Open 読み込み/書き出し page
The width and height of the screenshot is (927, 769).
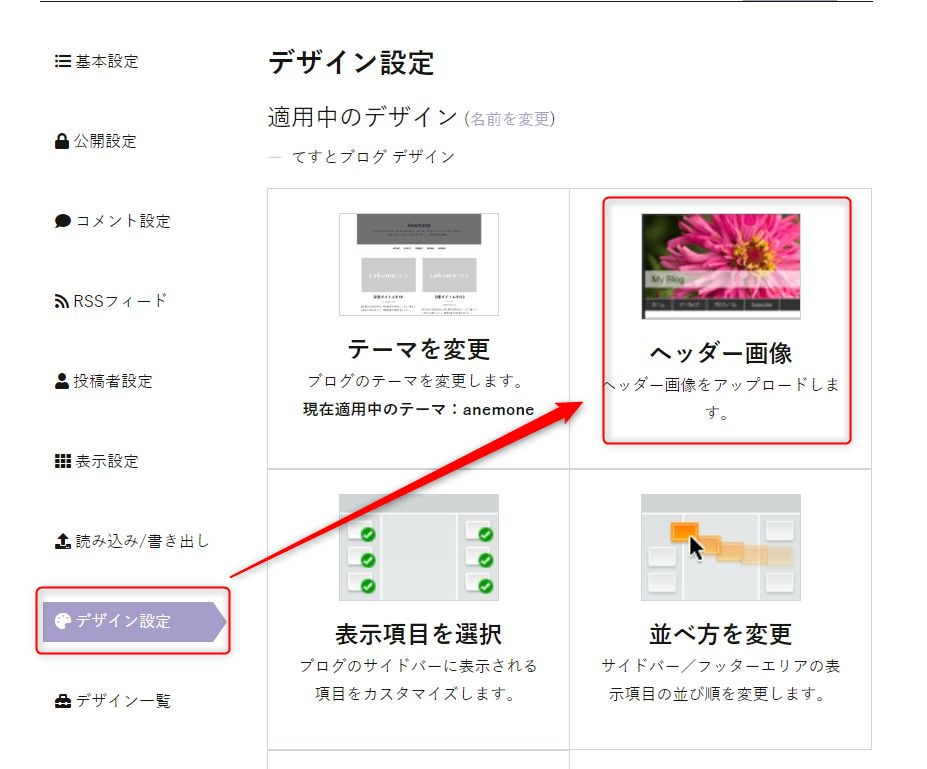132,541
